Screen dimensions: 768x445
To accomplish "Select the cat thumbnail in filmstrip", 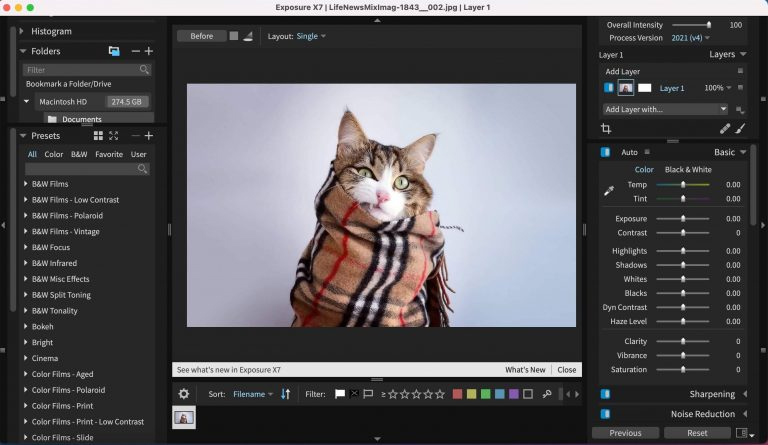I will pyautogui.click(x=184, y=417).
